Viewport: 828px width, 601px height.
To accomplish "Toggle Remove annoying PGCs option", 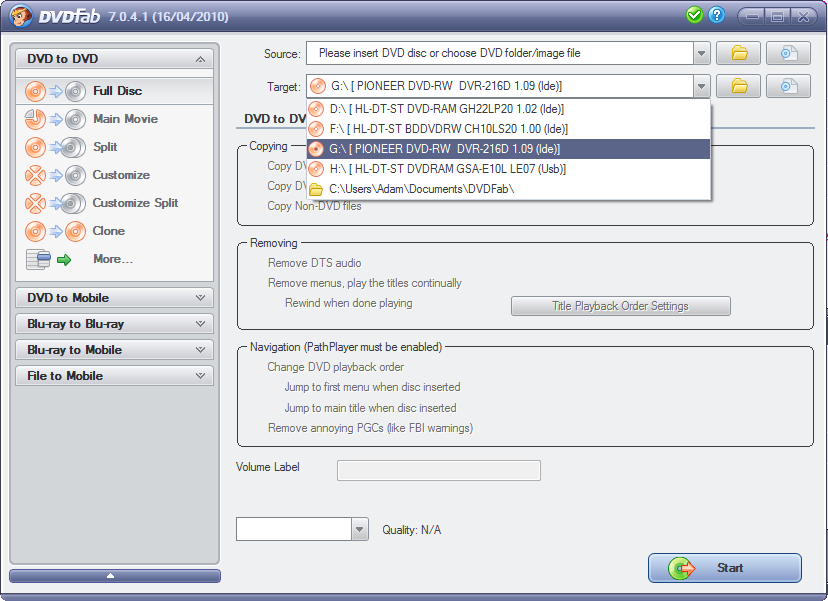I will coord(370,428).
